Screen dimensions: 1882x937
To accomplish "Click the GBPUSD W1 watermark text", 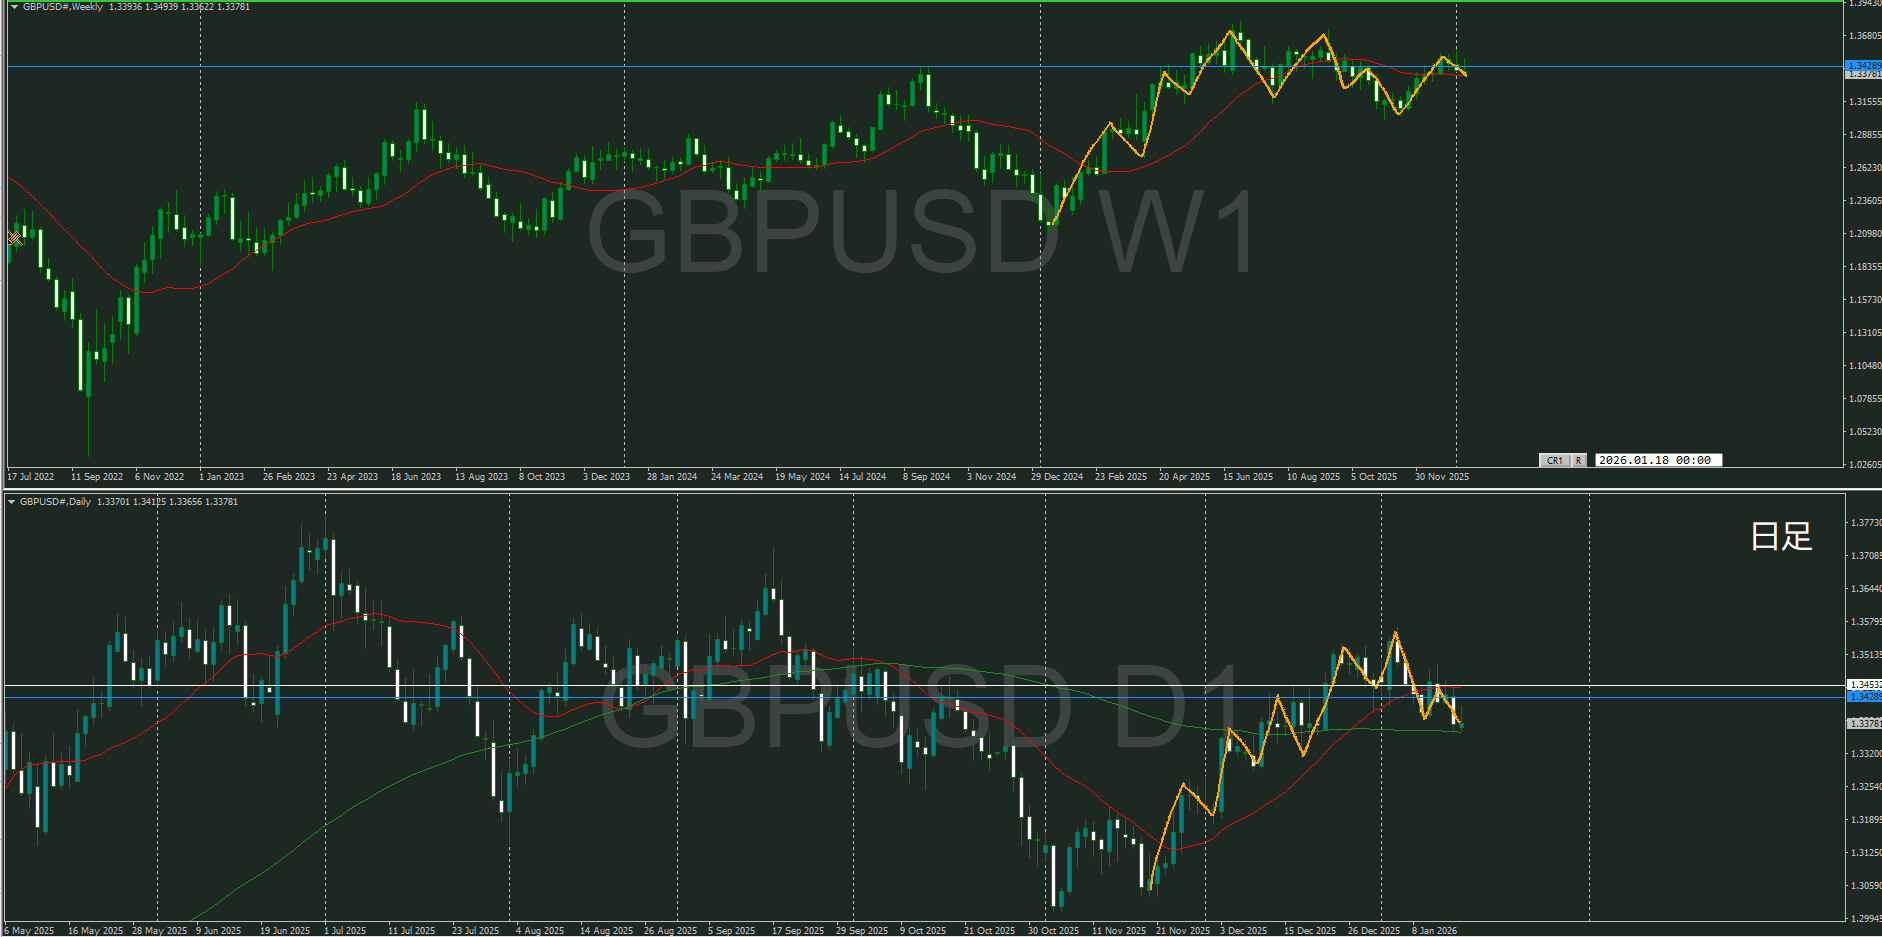I will (x=920, y=233).
